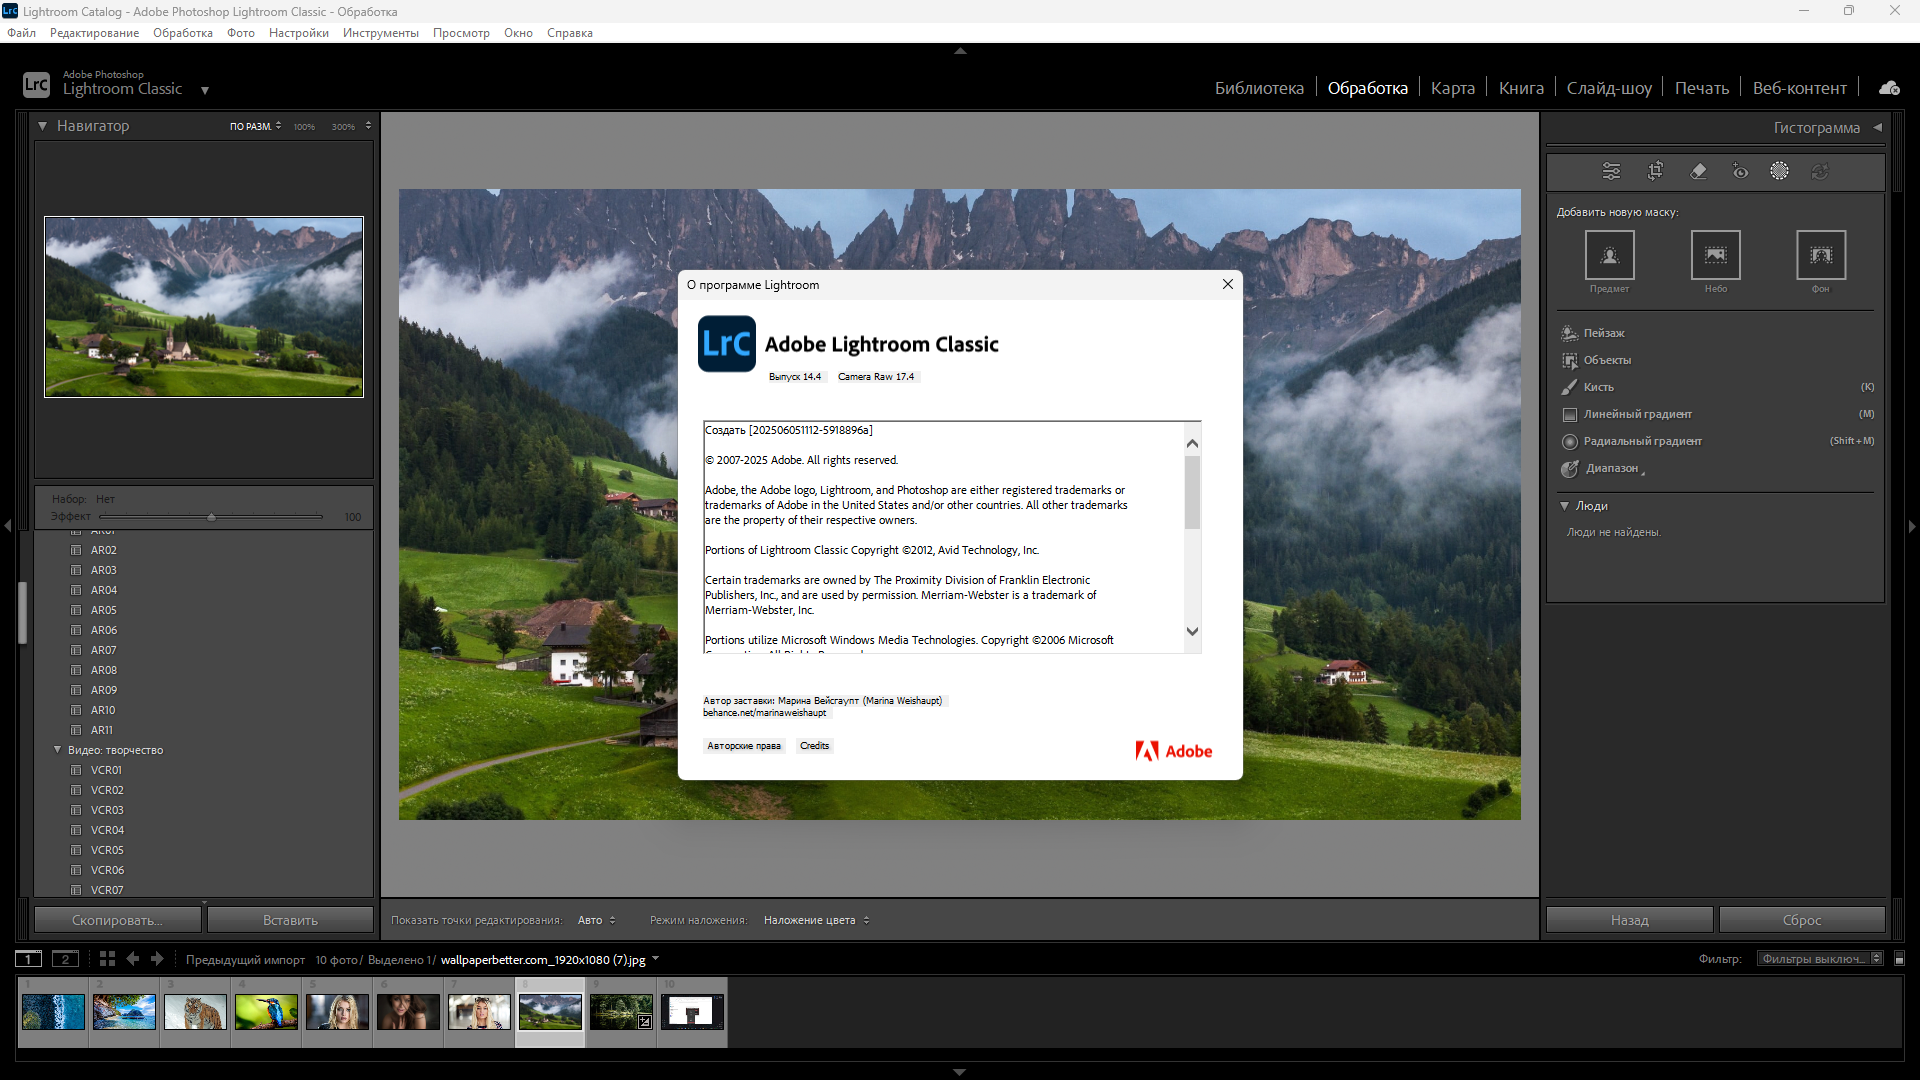Add a Фон (Background) mask
The image size is (1920, 1080).
pyautogui.click(x=1821, y=255)
